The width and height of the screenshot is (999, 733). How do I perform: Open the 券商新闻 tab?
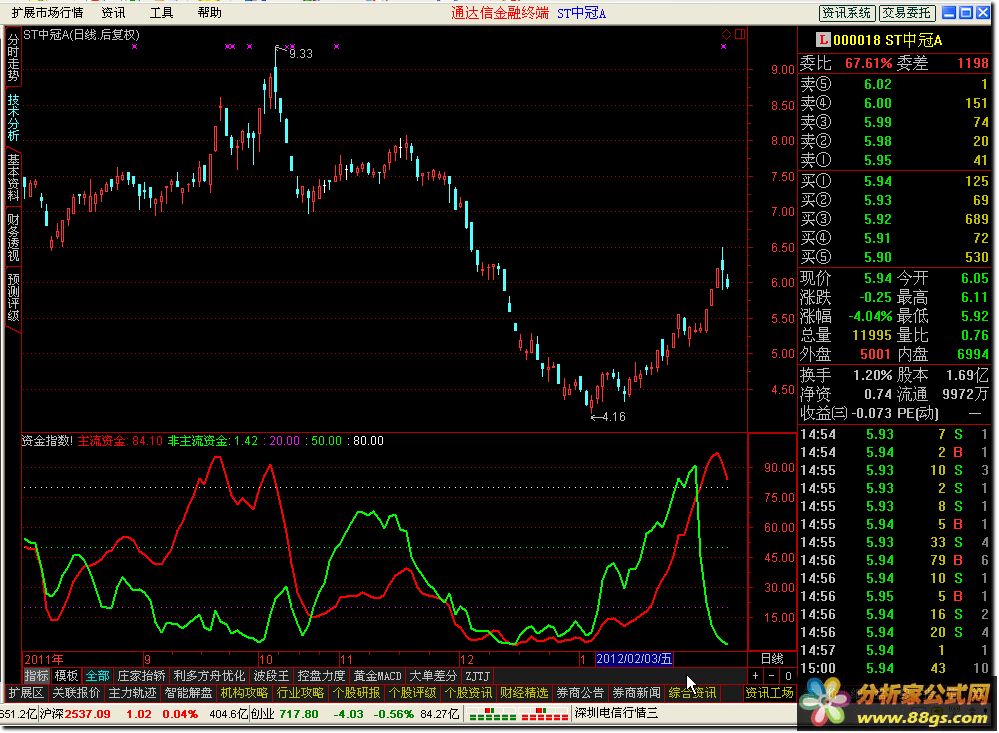[636, 693]
